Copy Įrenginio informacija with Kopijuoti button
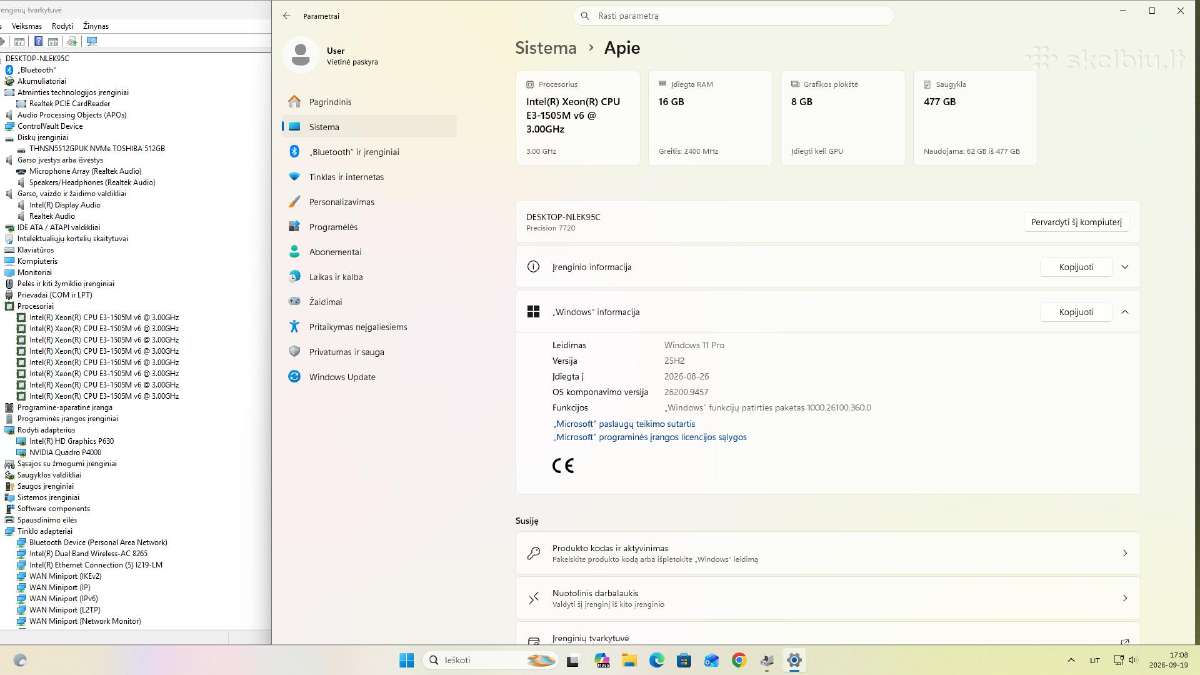The height and width of the screenshot is (675, 1200). click(1076, 267)
